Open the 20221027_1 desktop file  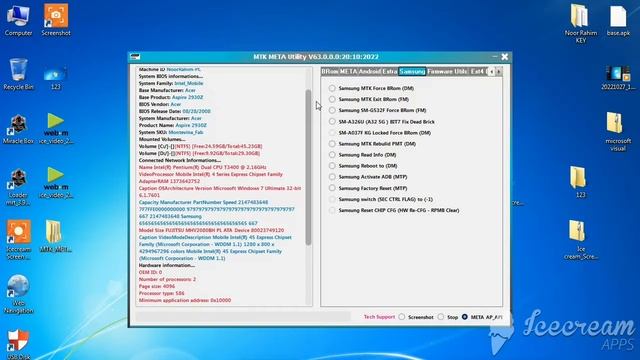(x=618, y=78)
